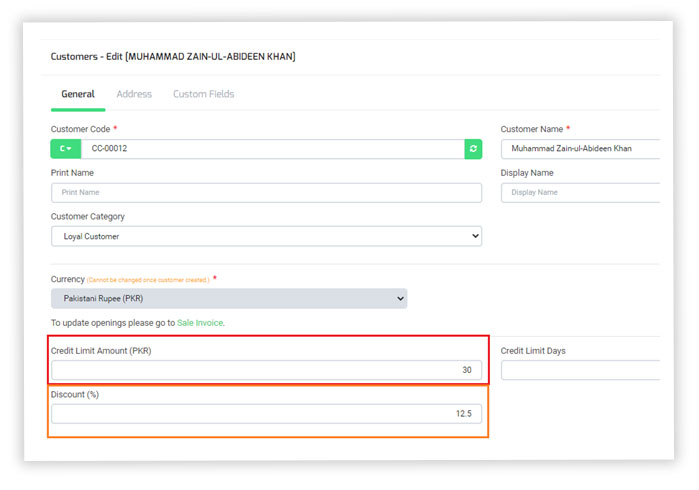Click the Credit Limit Amount field
The height and width of the screenshot is (490, 699).
point(266,370)
